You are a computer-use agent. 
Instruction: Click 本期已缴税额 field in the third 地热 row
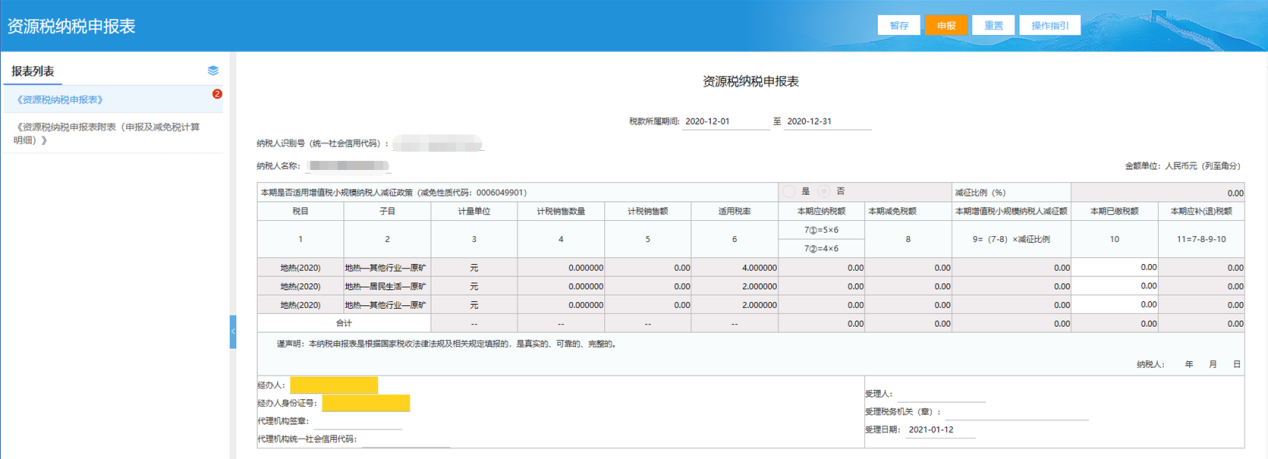click(1114, 305)
